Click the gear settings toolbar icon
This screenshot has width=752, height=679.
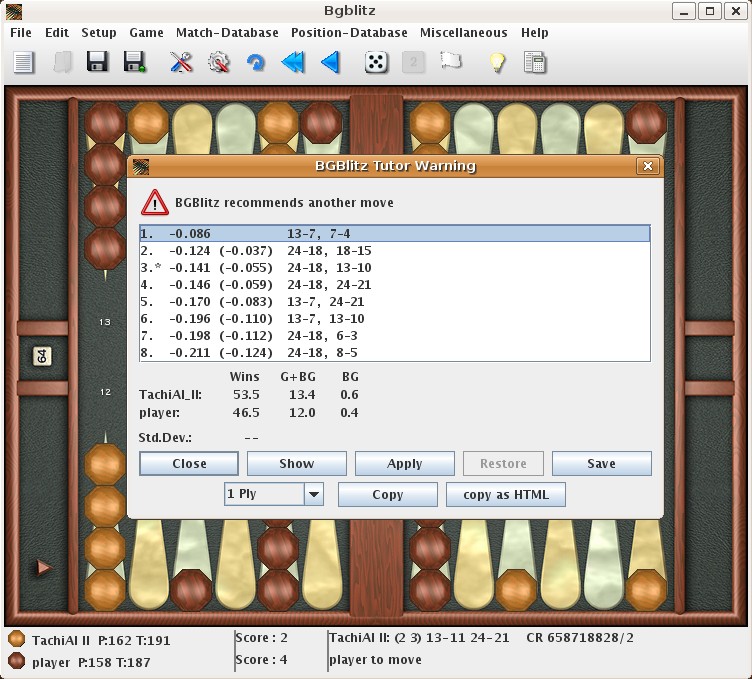point(219,62)
